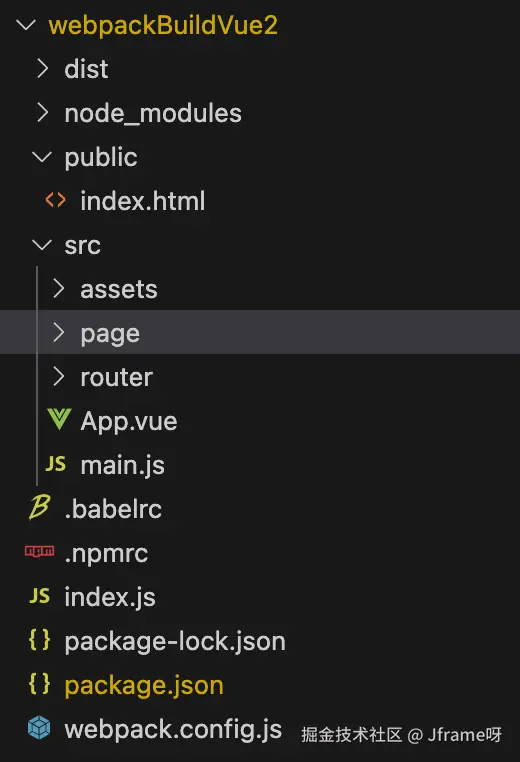Collapse the public folder chevron

(42, 156)
